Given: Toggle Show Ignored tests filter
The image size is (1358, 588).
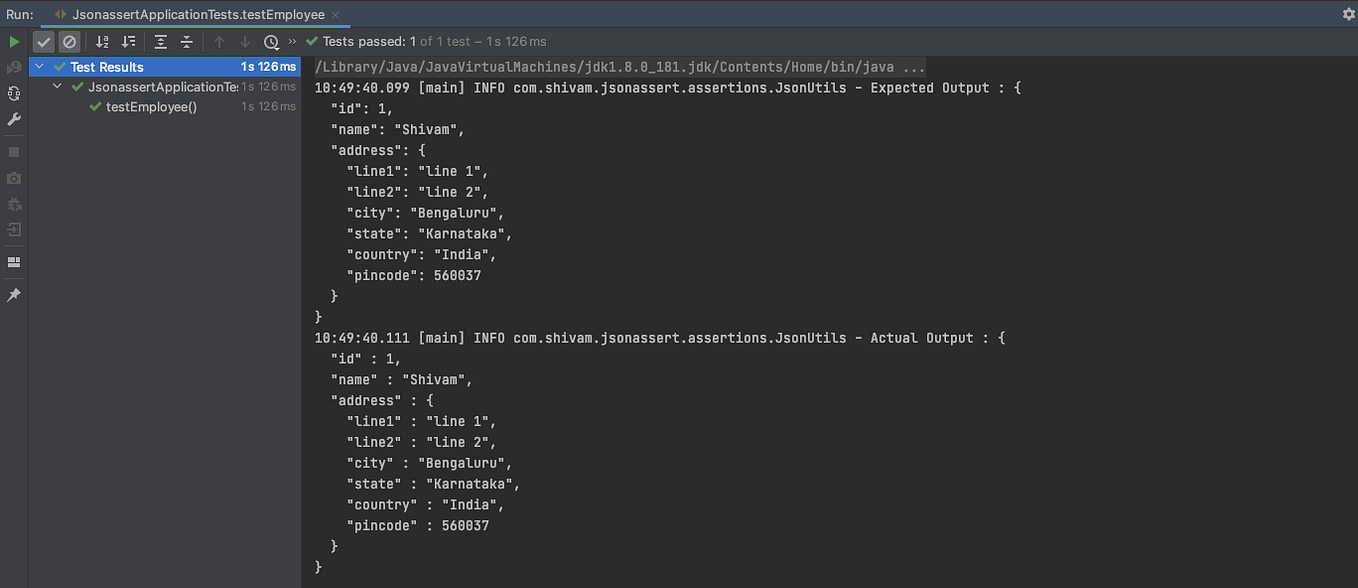Looking at the screenshot, I should pos(68,43).
